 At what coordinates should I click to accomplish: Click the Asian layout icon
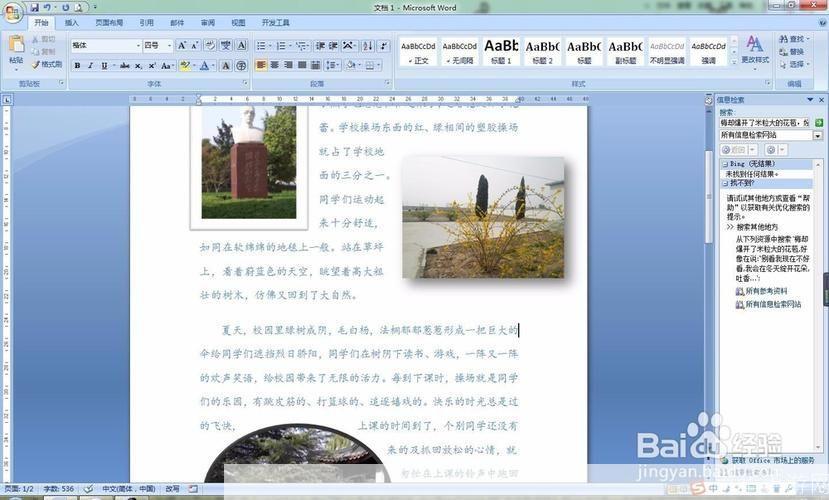tap(348, 46)
